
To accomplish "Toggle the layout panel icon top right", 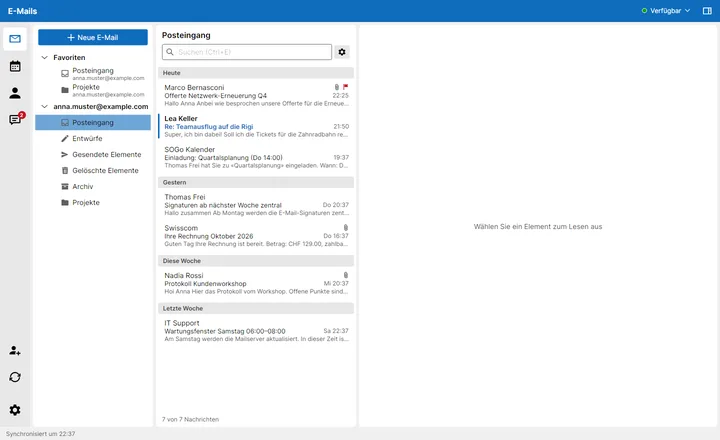I will pos(707,11).
